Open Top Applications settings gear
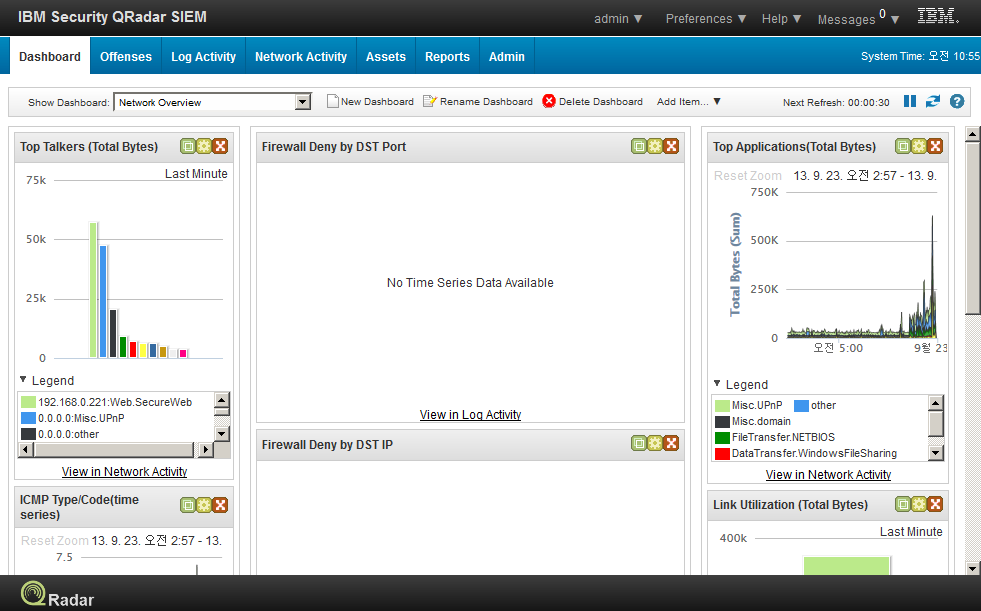 (x=919, y=146)
